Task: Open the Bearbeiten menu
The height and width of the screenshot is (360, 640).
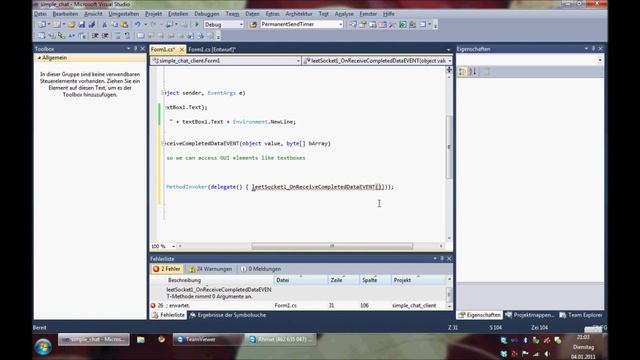Action: click(x=65, y=14)
